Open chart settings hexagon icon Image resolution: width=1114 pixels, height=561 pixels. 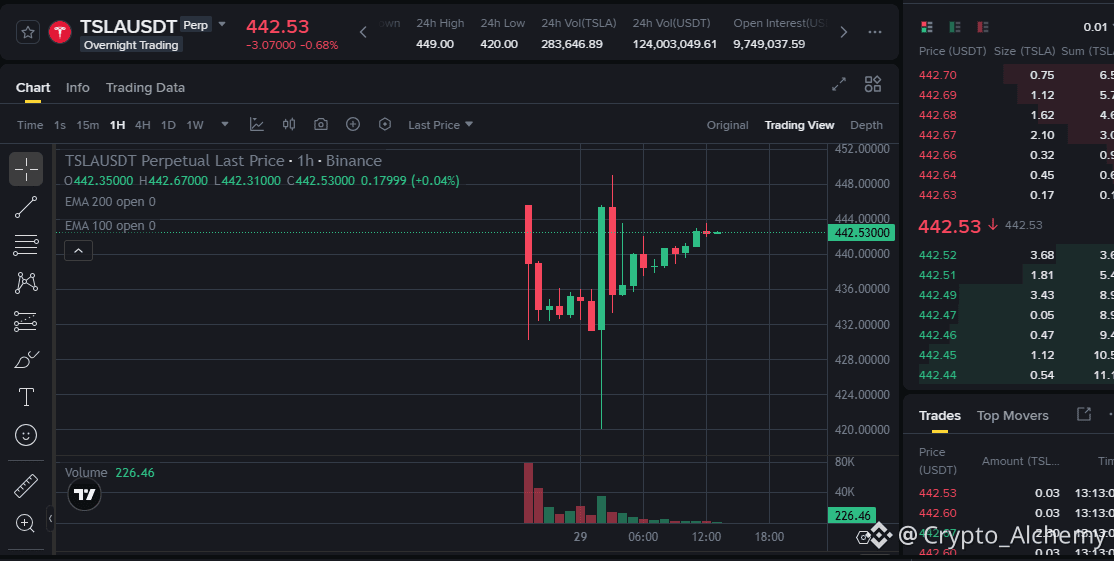coord(384,124)
